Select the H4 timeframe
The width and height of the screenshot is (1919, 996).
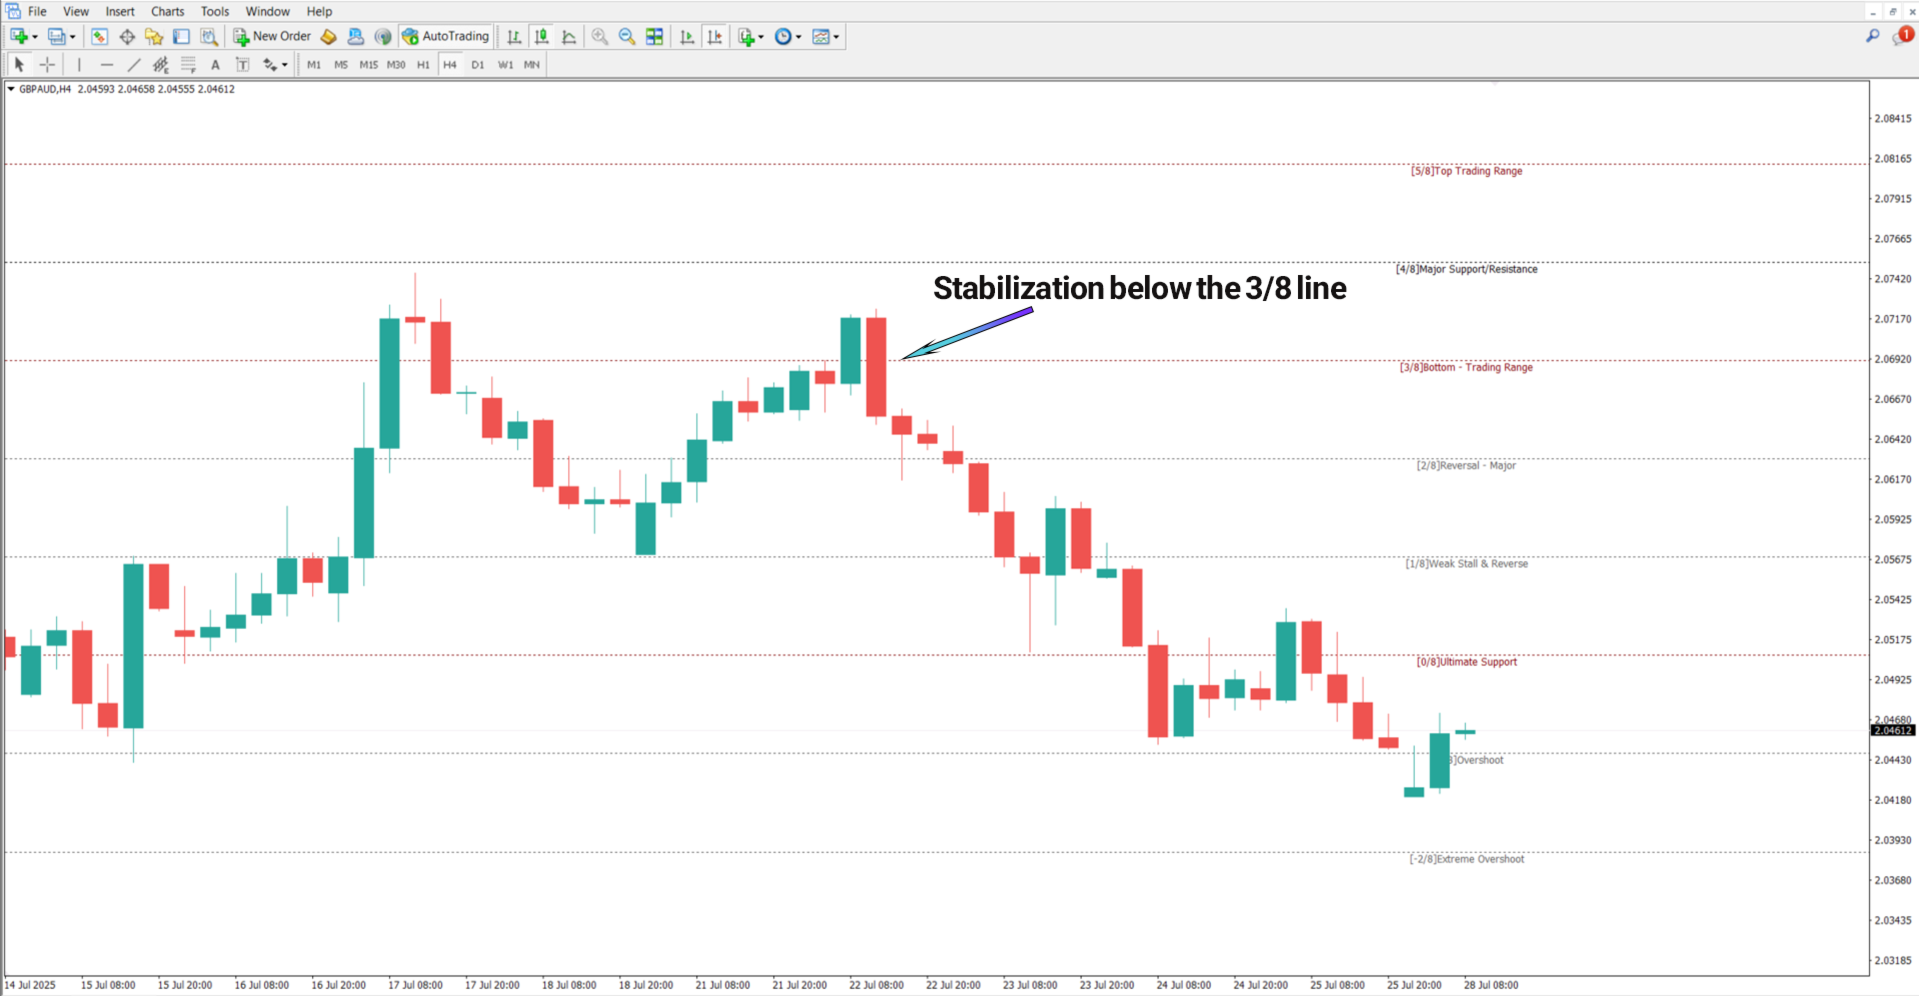click(450, 64)
